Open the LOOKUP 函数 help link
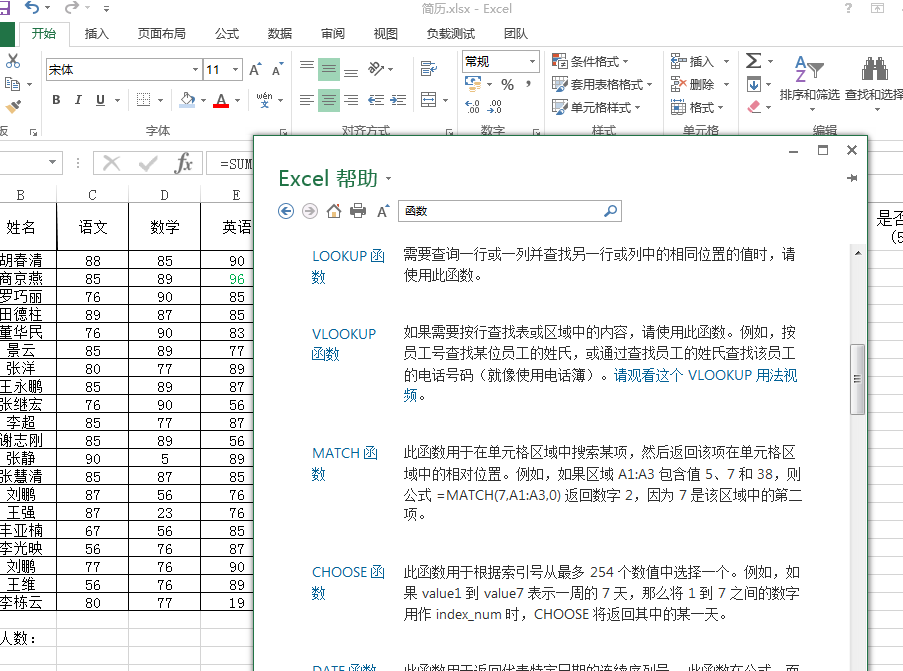903x671 pixels. pos(348,266)
